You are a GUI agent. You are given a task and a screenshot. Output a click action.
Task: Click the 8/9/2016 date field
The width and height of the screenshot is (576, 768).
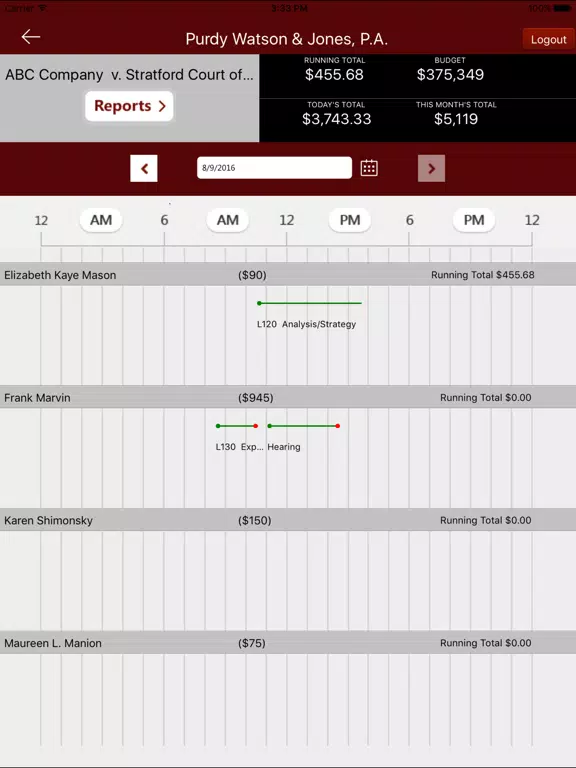[274, 168]
